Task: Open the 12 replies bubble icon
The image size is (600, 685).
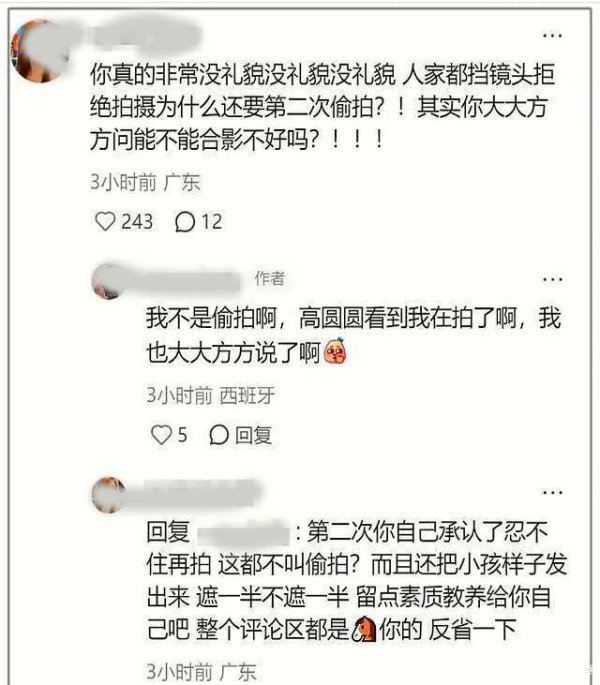Action: [x=185, y=222]
